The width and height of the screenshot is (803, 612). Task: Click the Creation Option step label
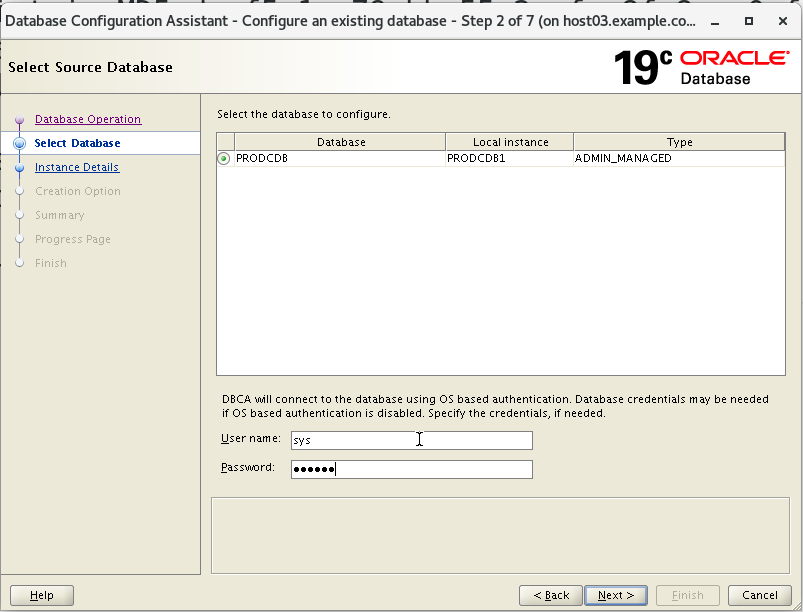point(78,191)
